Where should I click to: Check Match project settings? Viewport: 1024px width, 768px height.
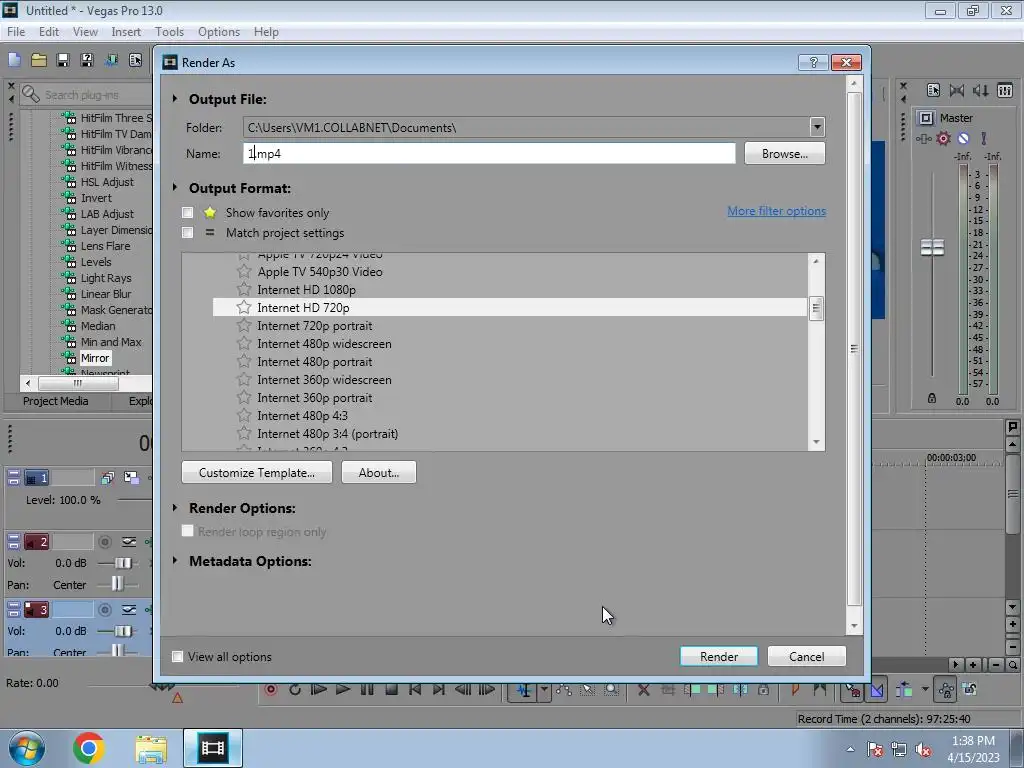pyautogui.click(x=187, y=232)
